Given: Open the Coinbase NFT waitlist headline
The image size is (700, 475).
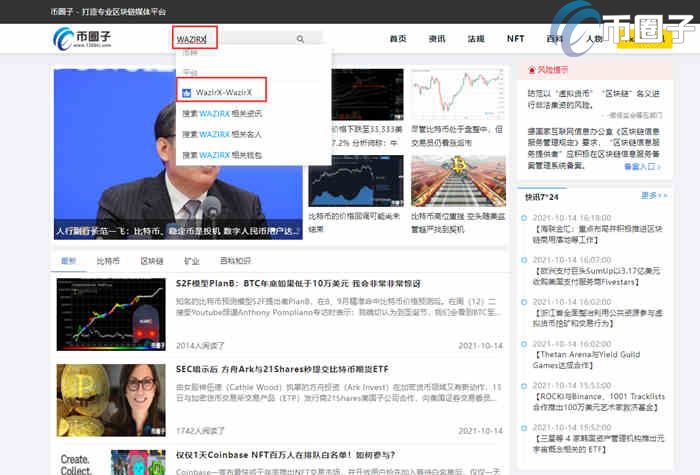Looking at the screenshot, I should point(285,455).
